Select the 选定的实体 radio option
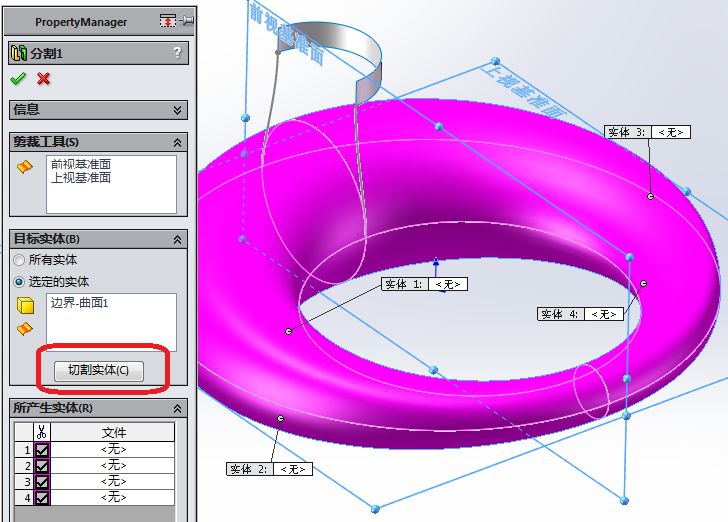Image resolution: width=728 pixels, height=522 pixels. [19, 282]
